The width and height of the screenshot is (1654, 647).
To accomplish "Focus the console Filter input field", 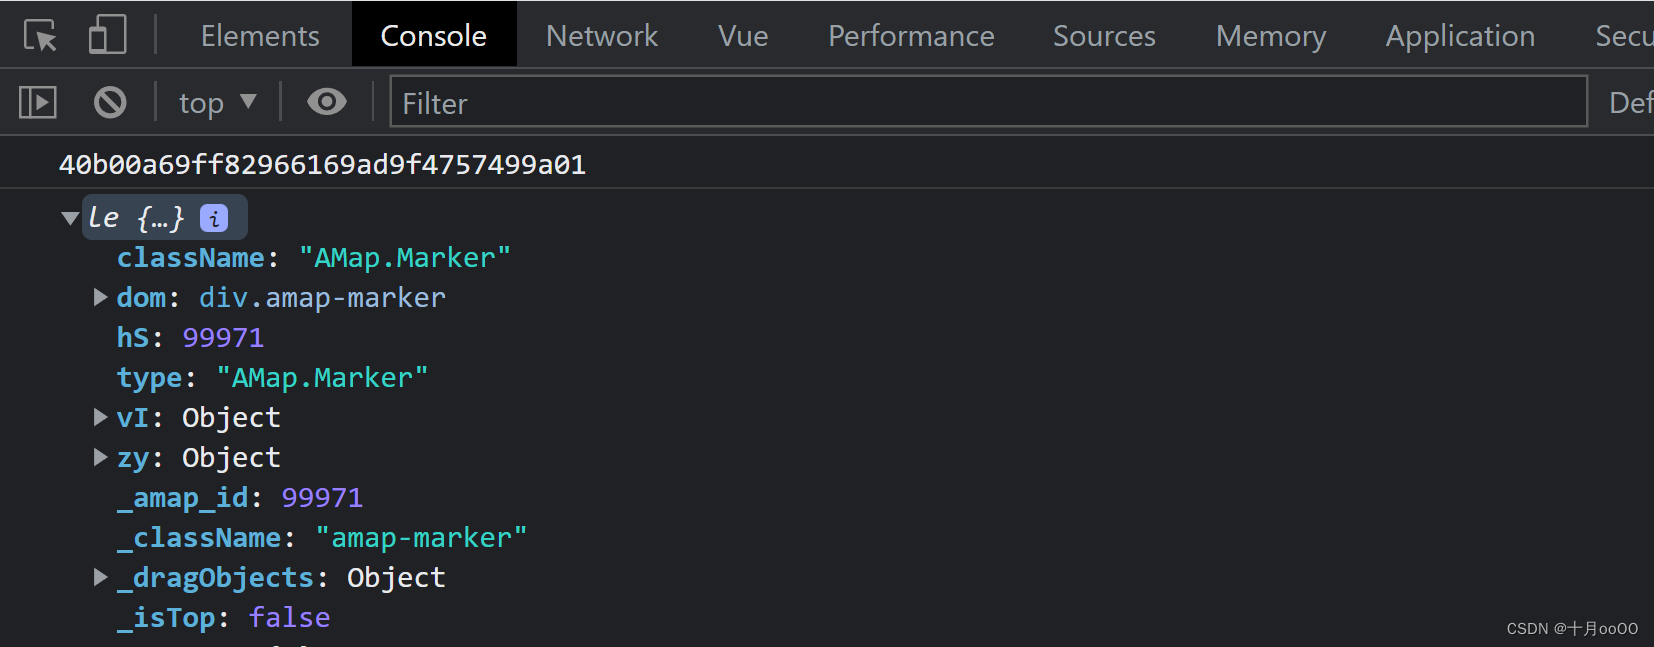I will 988,102.
